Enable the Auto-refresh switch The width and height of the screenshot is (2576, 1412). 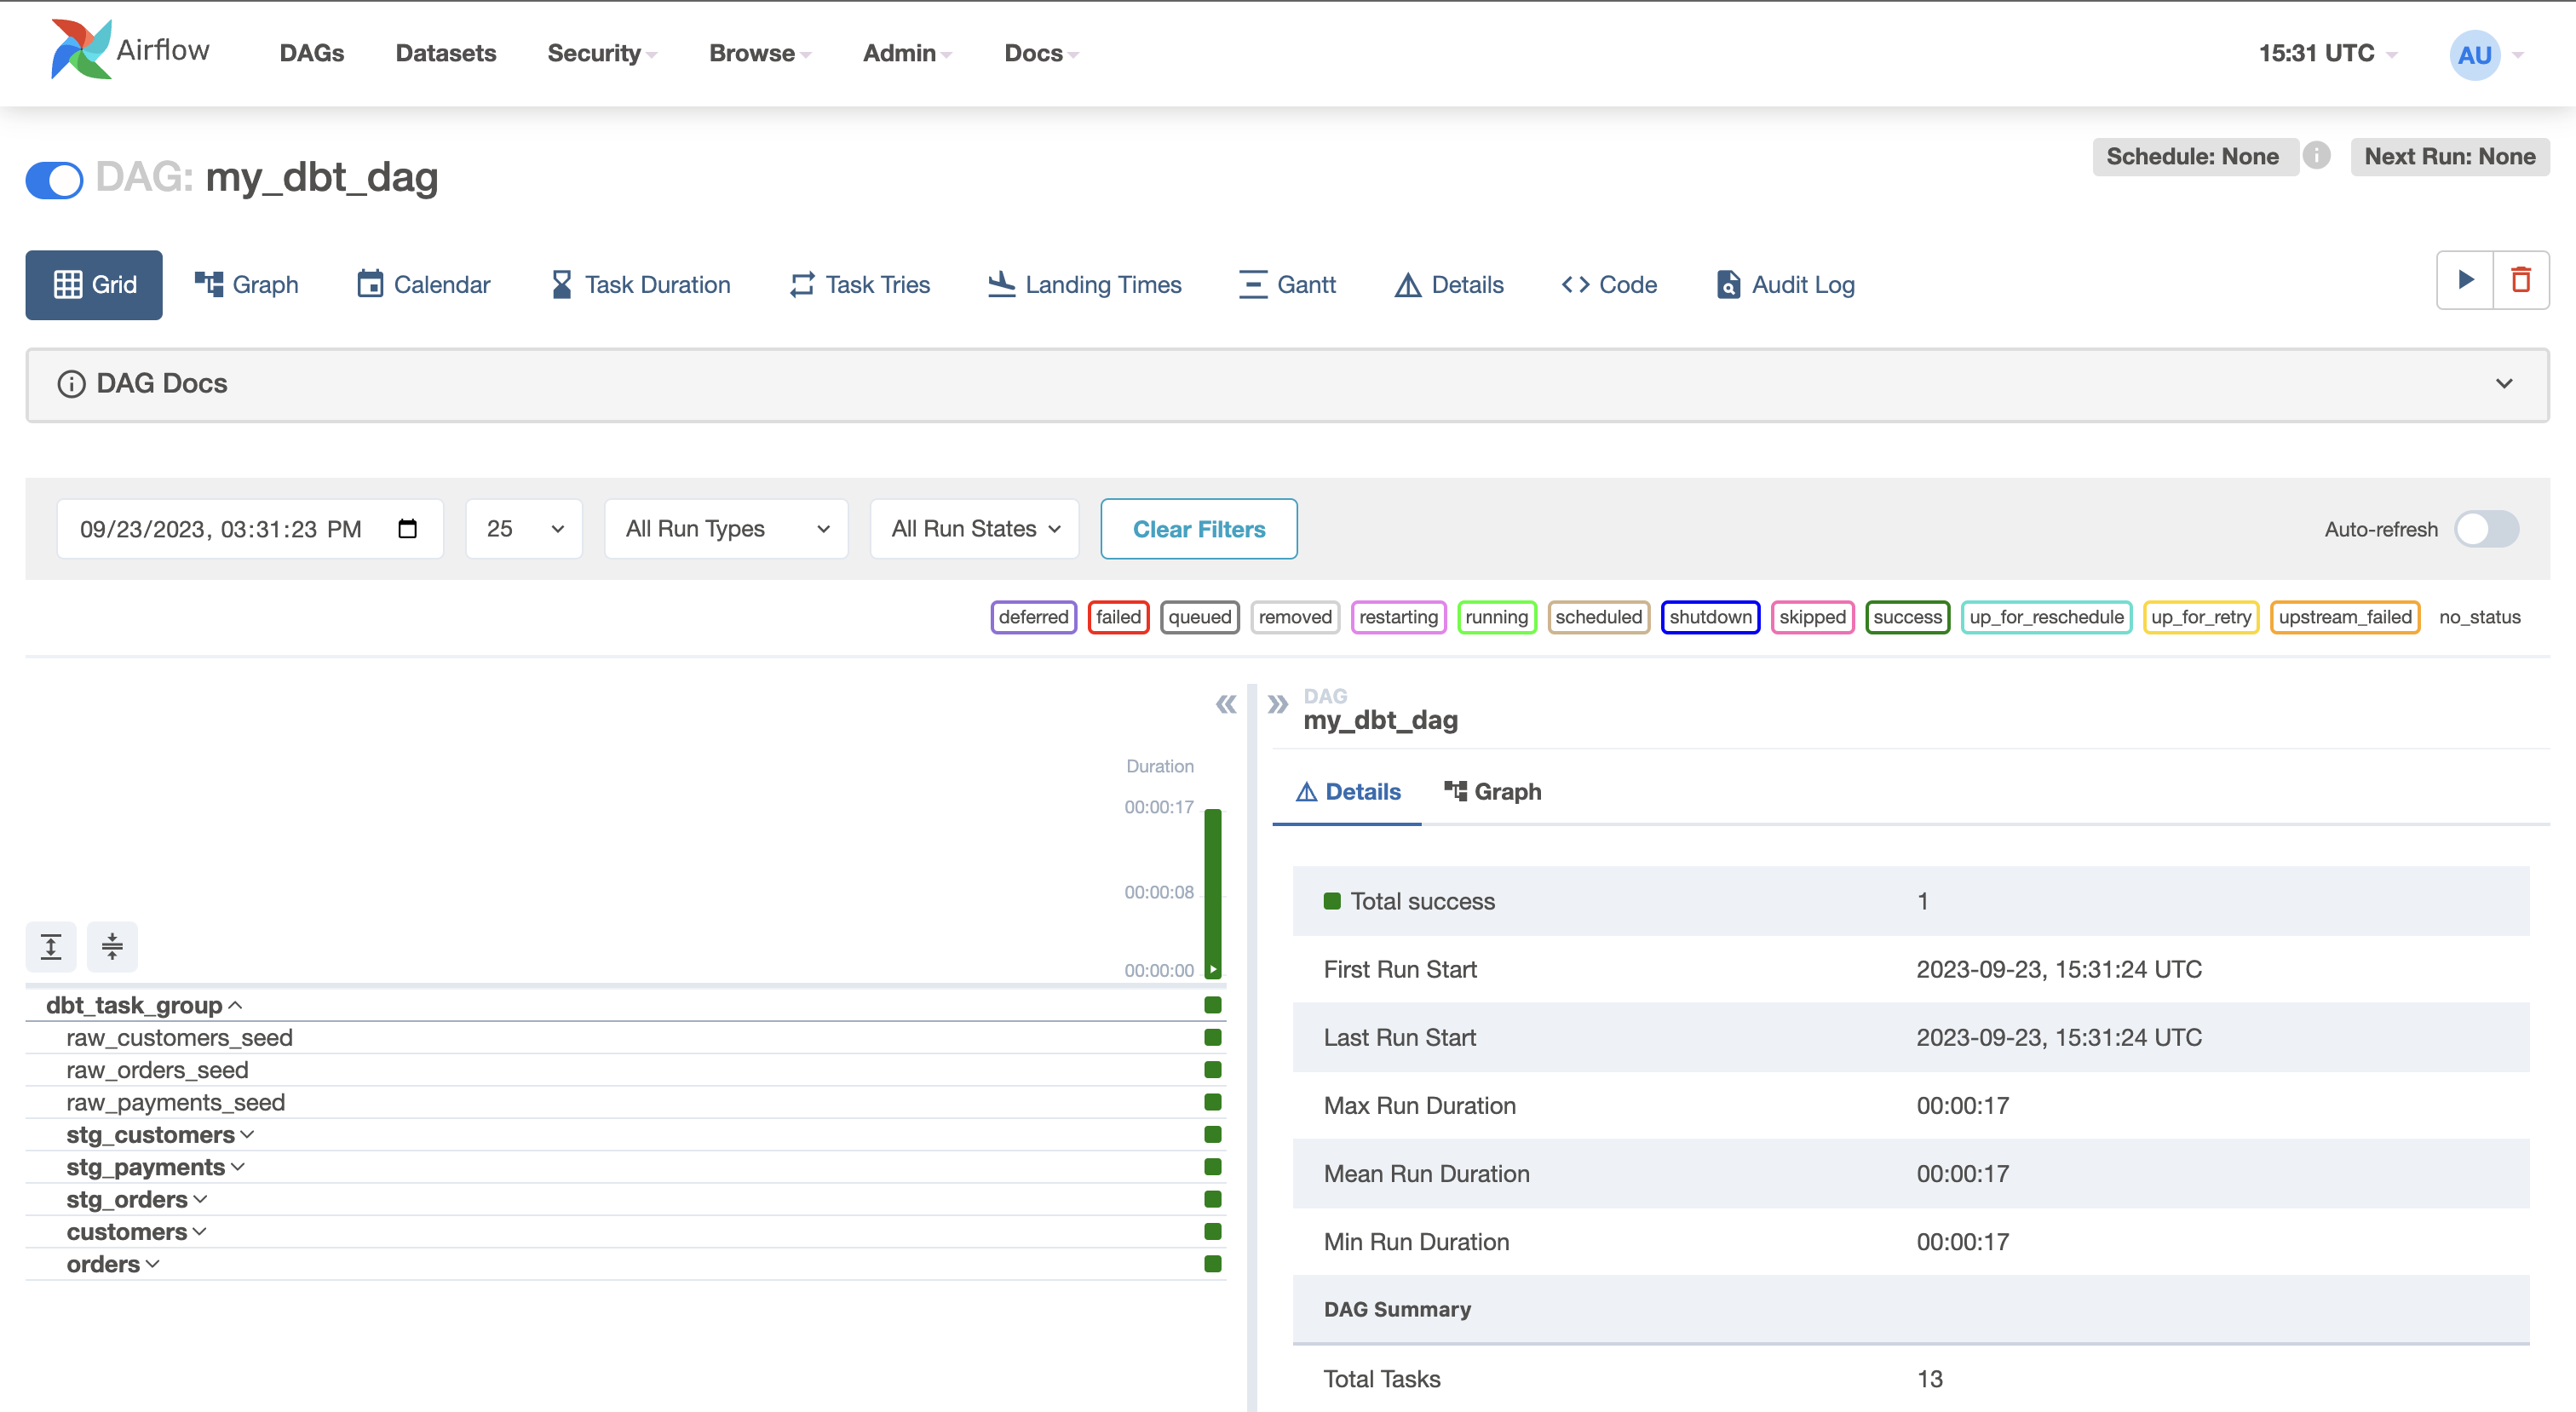[2487, 528]
